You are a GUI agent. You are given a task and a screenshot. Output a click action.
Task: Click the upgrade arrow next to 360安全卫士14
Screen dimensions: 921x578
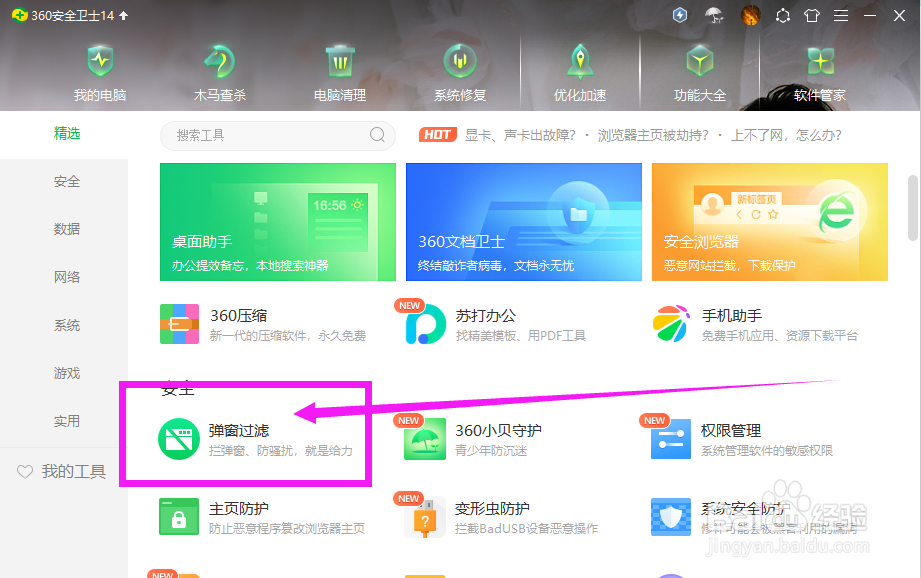123,15
